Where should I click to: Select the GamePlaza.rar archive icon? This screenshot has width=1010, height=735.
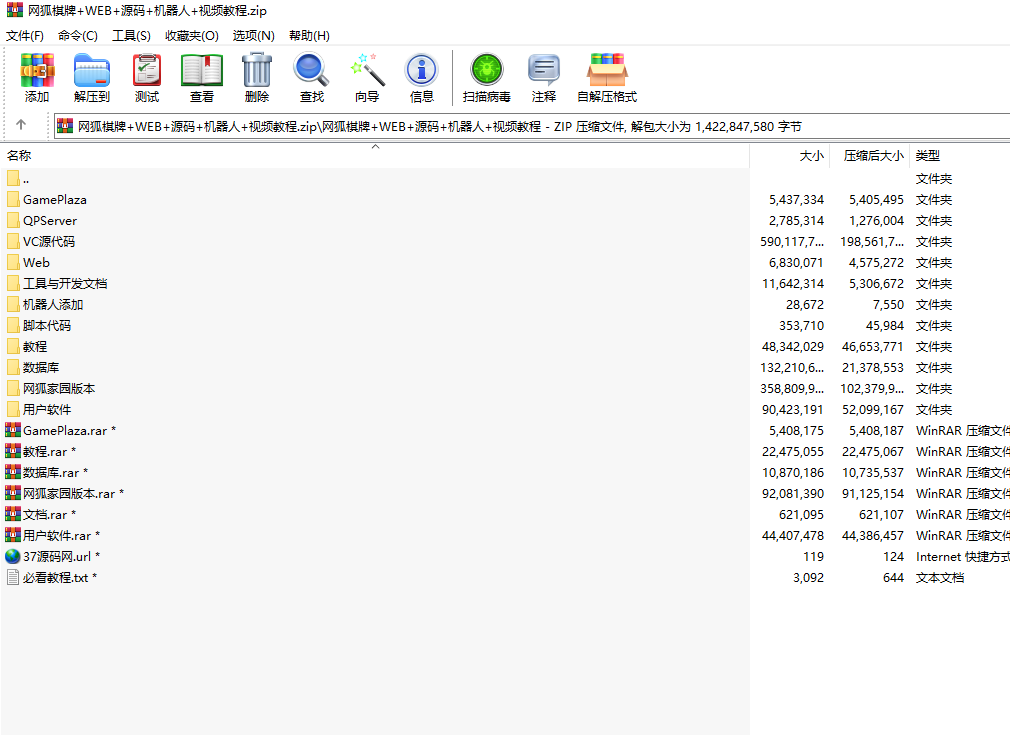click(13, 430)
